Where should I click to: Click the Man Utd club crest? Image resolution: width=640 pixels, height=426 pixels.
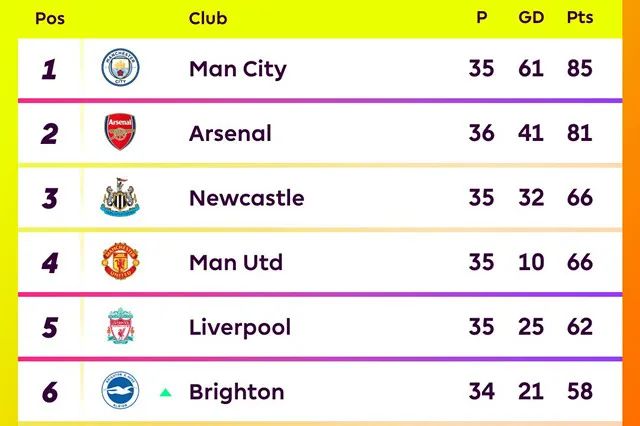point(120,261)
